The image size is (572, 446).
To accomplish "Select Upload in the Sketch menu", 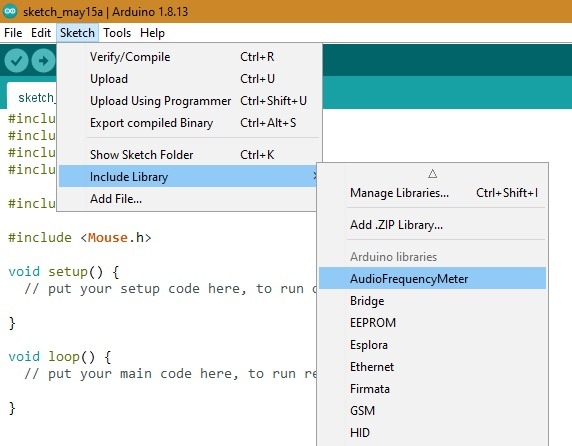I will tap(189, 79).
